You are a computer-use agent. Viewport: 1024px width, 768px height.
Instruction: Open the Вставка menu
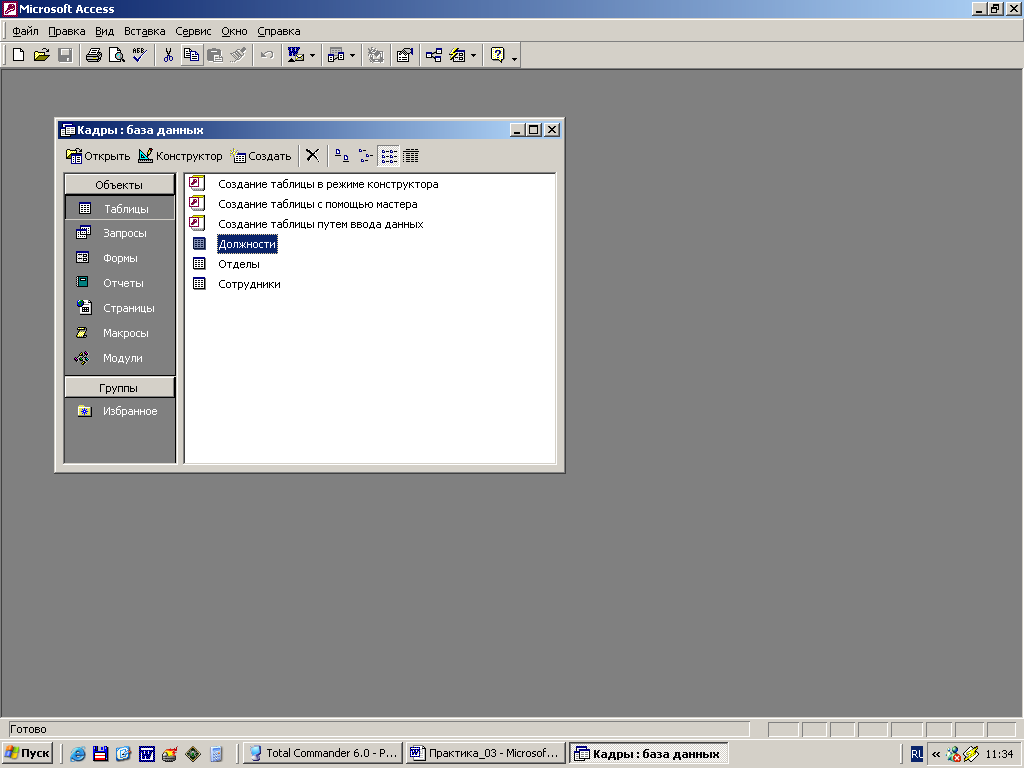click(x=144, y=31)
